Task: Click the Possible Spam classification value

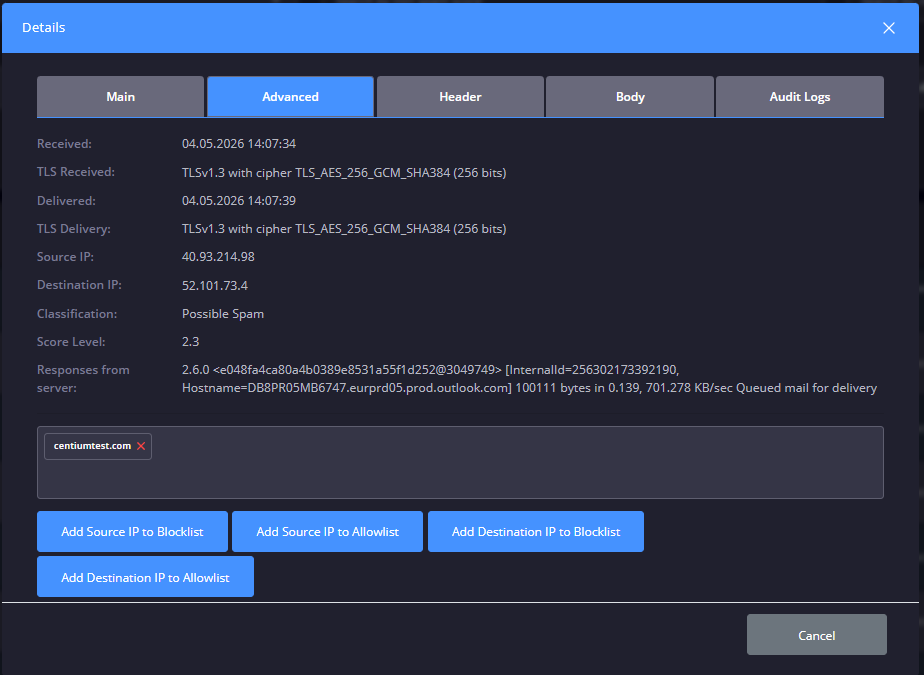Action: click(x=223, y=314)
